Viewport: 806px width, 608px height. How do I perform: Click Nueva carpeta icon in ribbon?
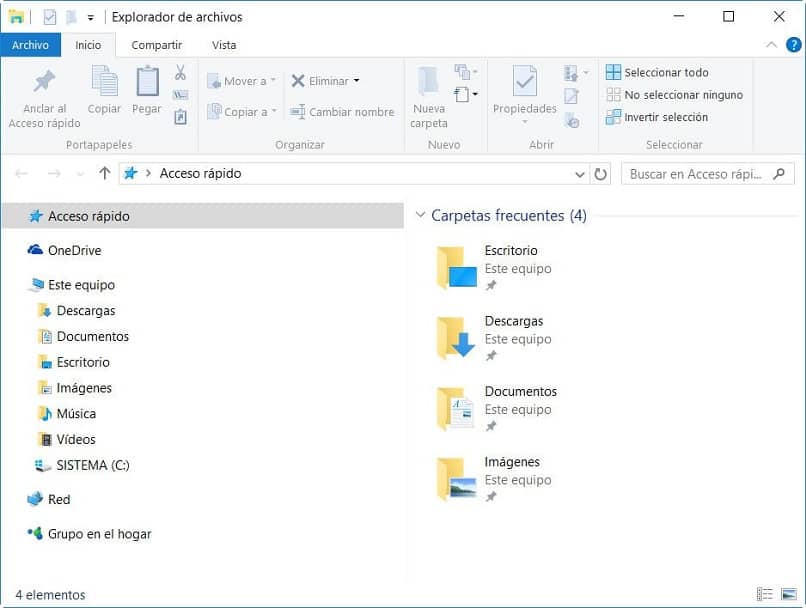pos(428,81)
